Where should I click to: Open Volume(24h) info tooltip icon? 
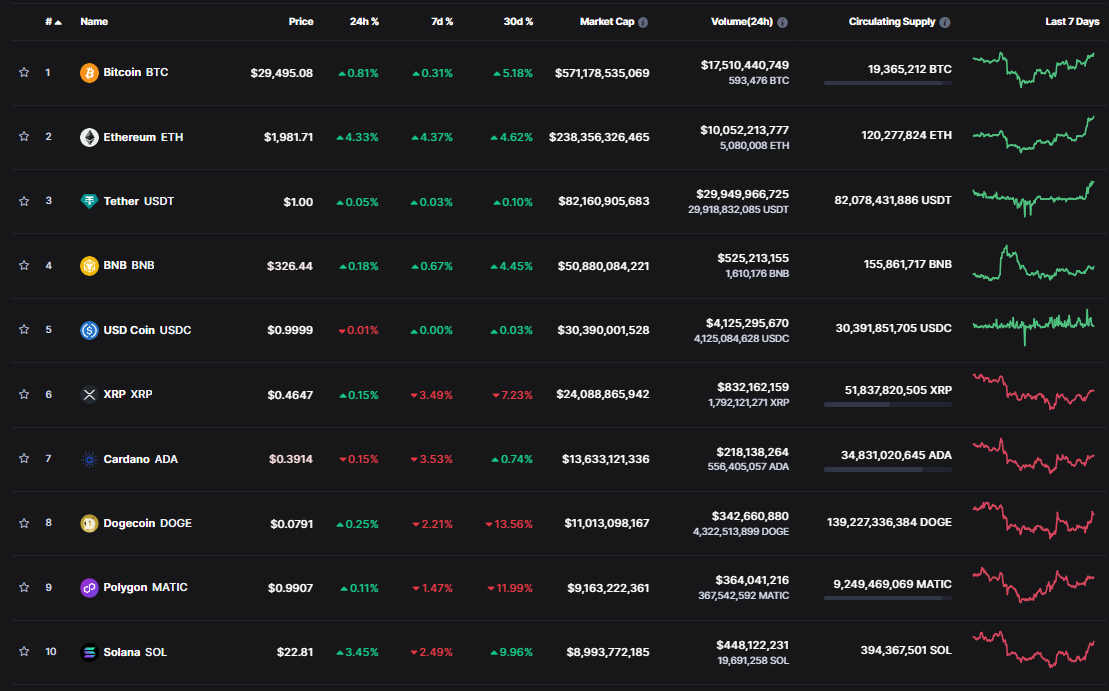point(782,23)
